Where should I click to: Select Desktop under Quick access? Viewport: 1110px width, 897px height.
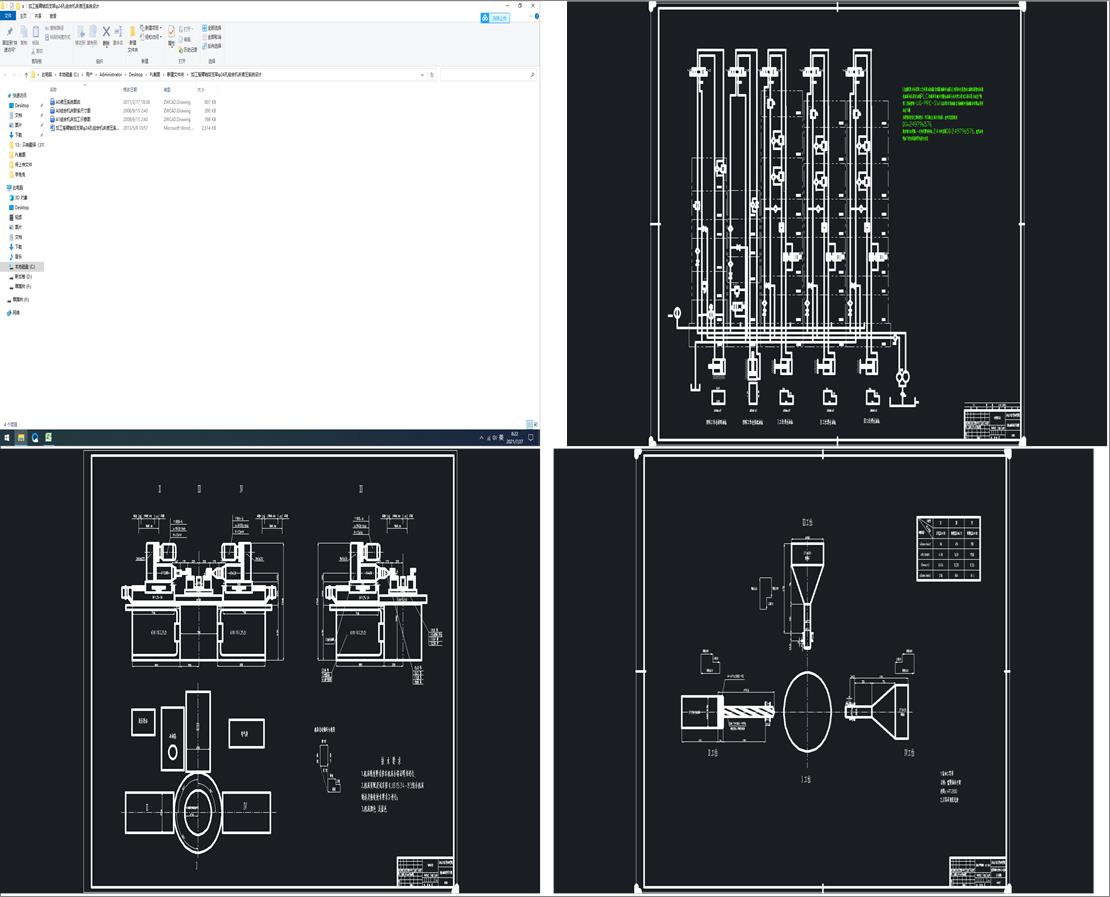pyautogui.click(x=22, y=105)
